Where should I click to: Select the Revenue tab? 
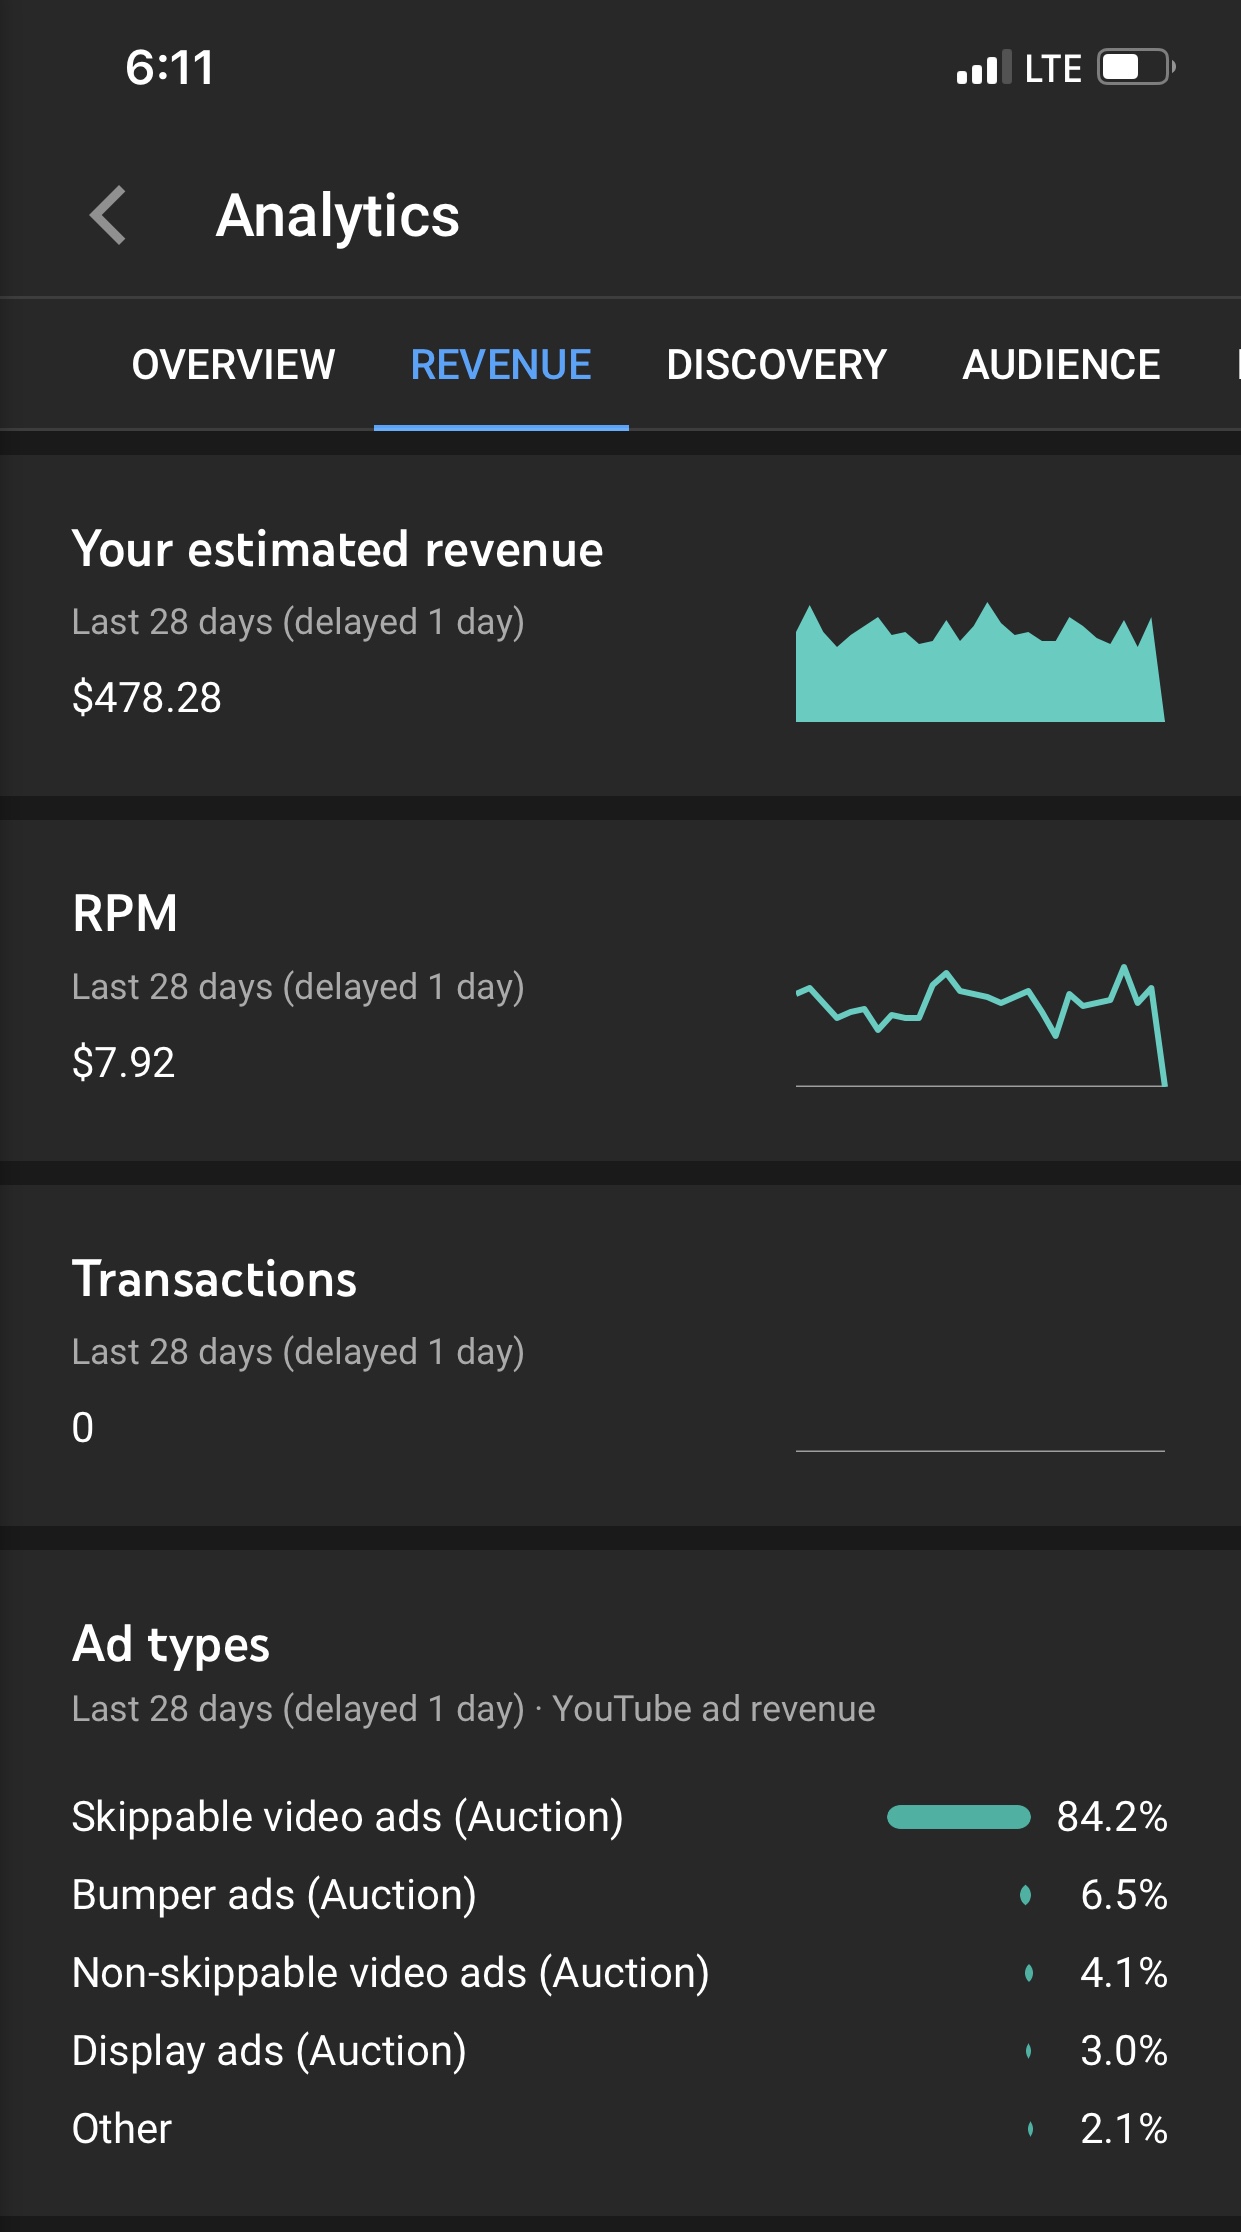(x=501, y=365)
